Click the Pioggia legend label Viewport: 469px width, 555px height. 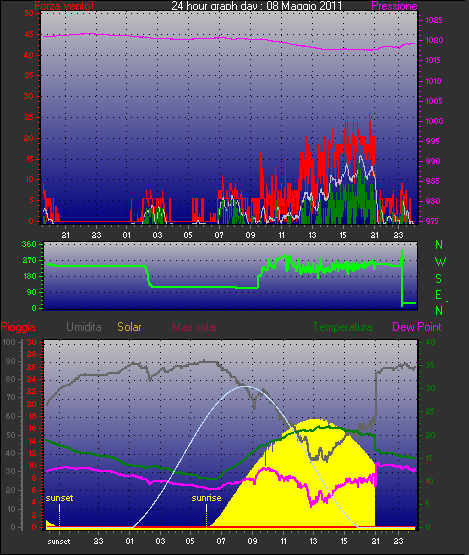[x=18, y=327]
